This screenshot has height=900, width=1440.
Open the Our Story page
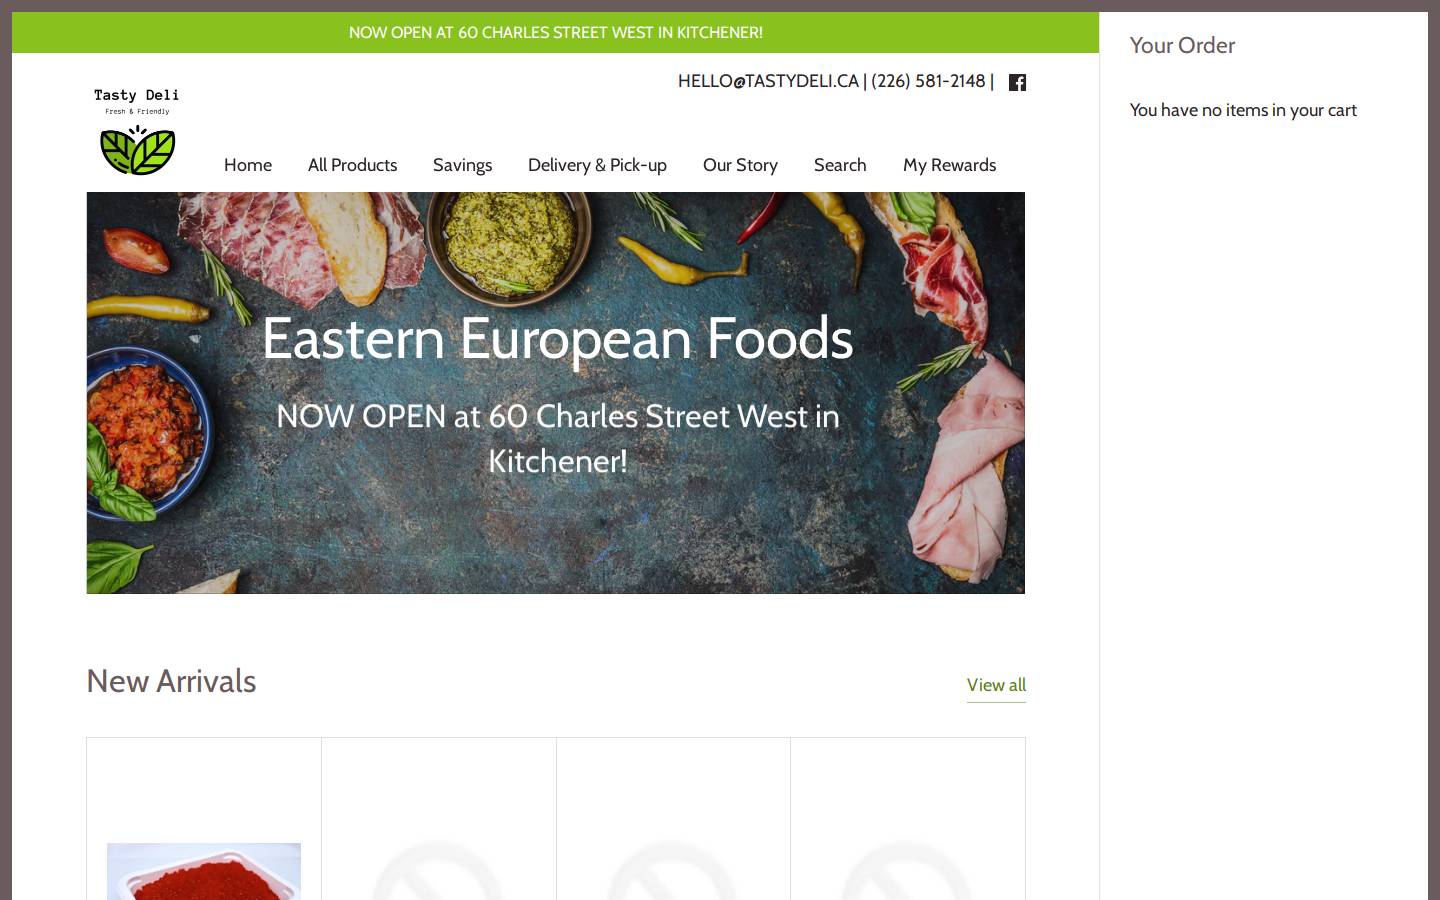click(x=740, y=165)
